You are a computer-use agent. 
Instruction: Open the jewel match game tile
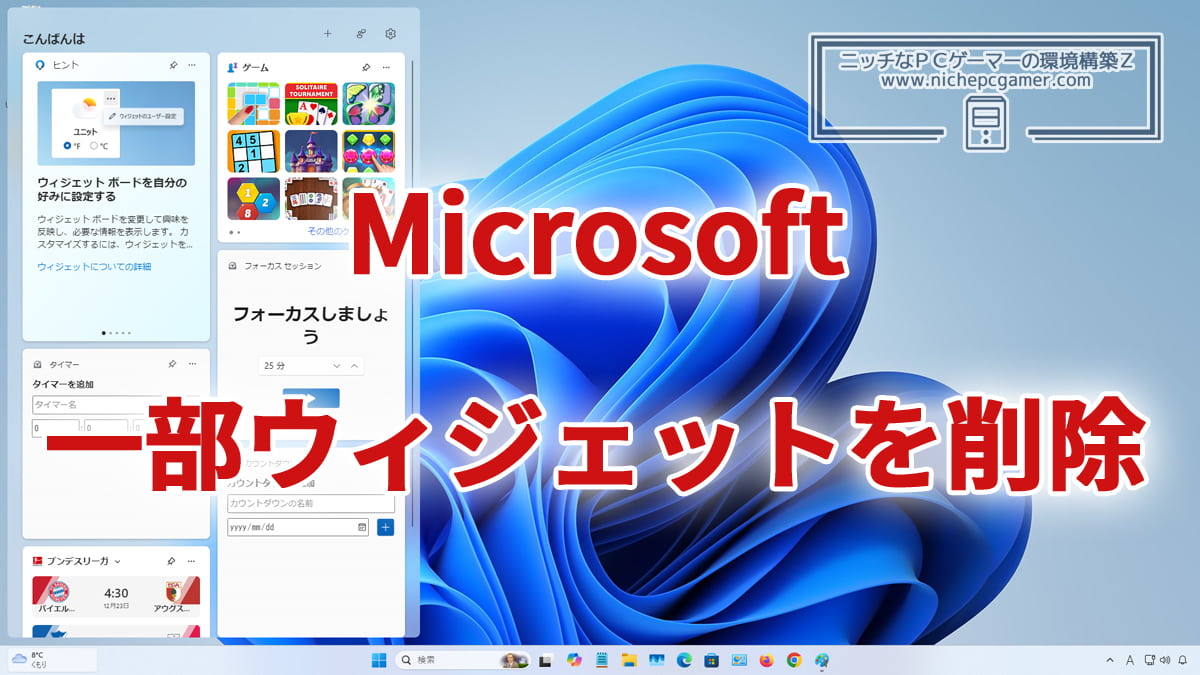(369, 151)
